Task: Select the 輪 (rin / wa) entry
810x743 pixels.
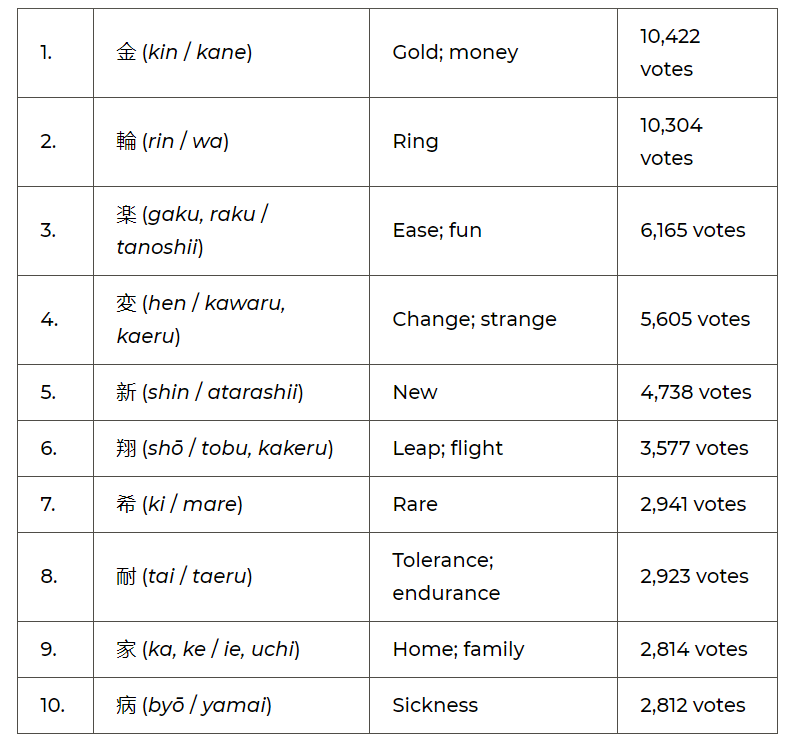Action: (173, 141)
